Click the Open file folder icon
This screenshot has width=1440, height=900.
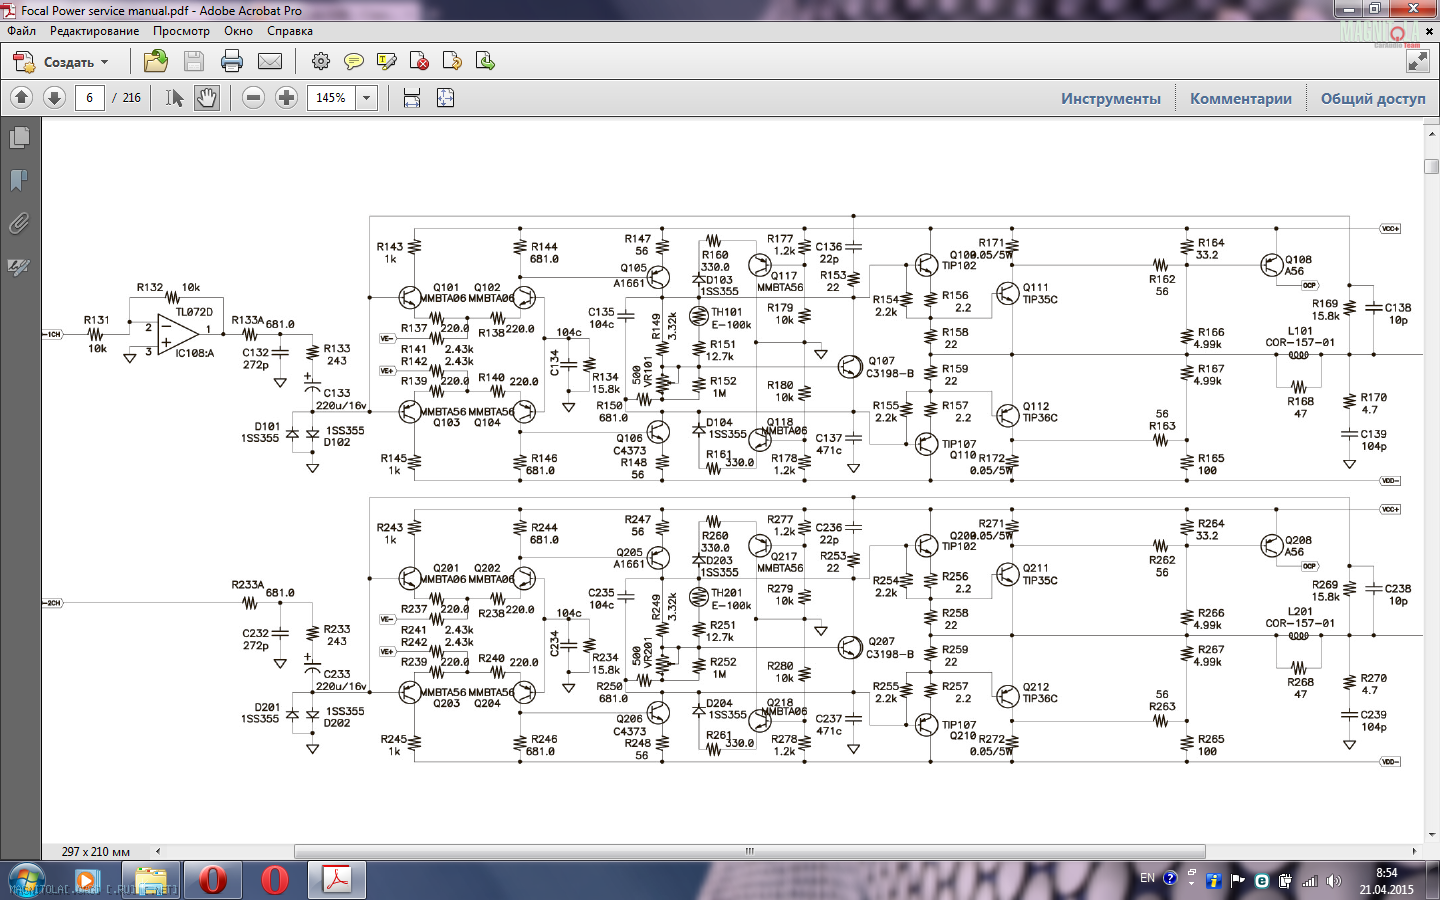[156, 62]
